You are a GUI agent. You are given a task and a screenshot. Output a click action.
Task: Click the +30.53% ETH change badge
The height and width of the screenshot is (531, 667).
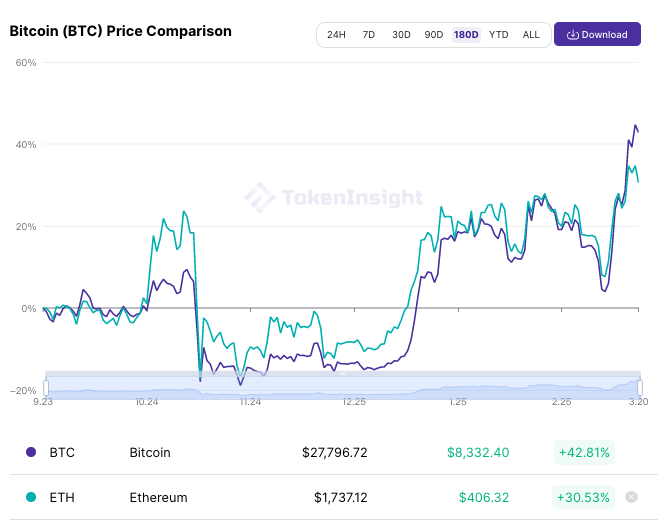583,497
